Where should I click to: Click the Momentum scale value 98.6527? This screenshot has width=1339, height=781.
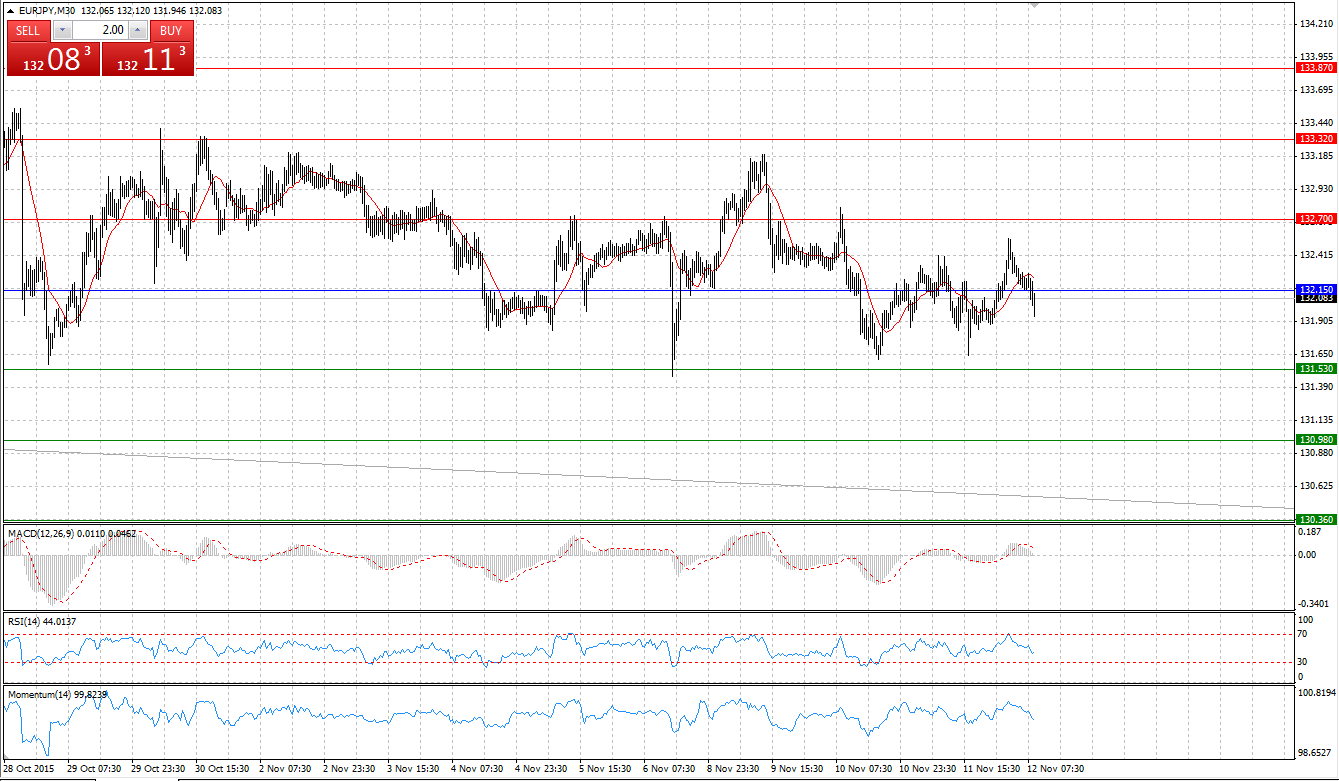[1317, 751]
